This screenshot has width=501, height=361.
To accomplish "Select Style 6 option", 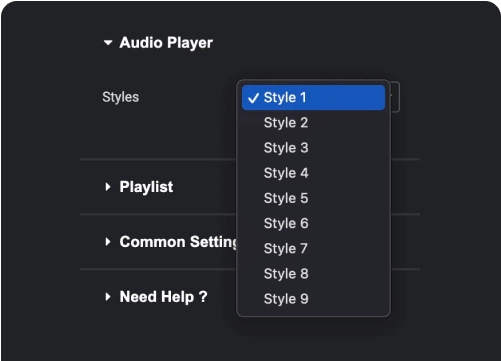I will [x=313, y=223].
